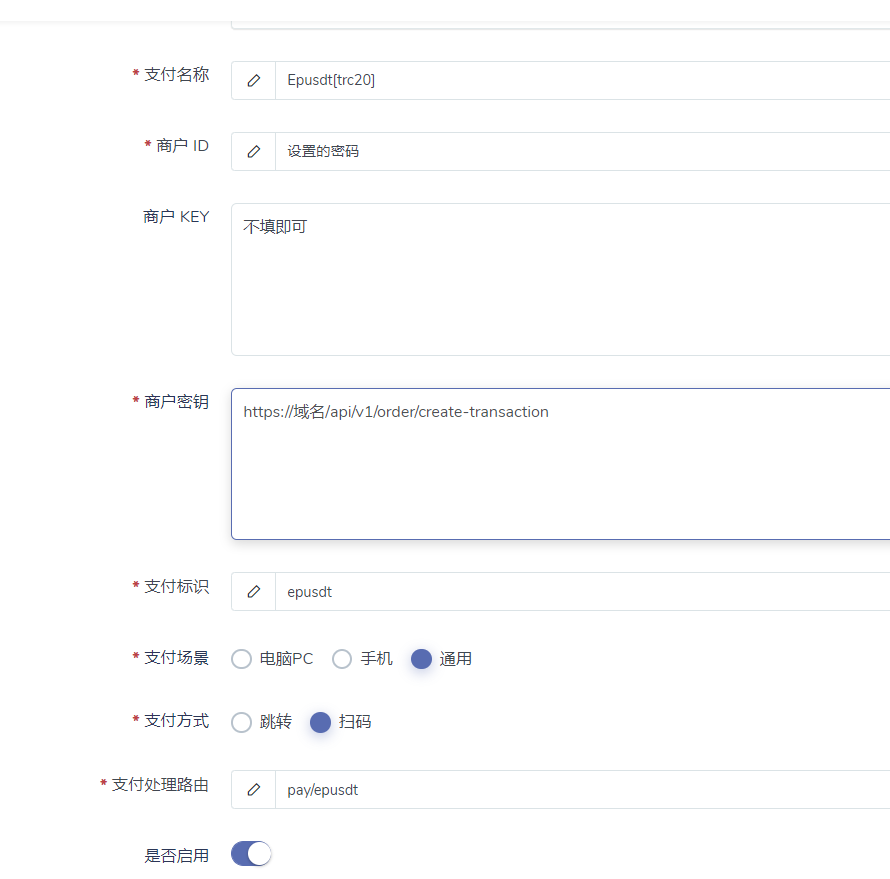The width and height of the screenshot is (890, 879).
Task: Click the pencil icon beside 商户 ID field
Action: 254,152
